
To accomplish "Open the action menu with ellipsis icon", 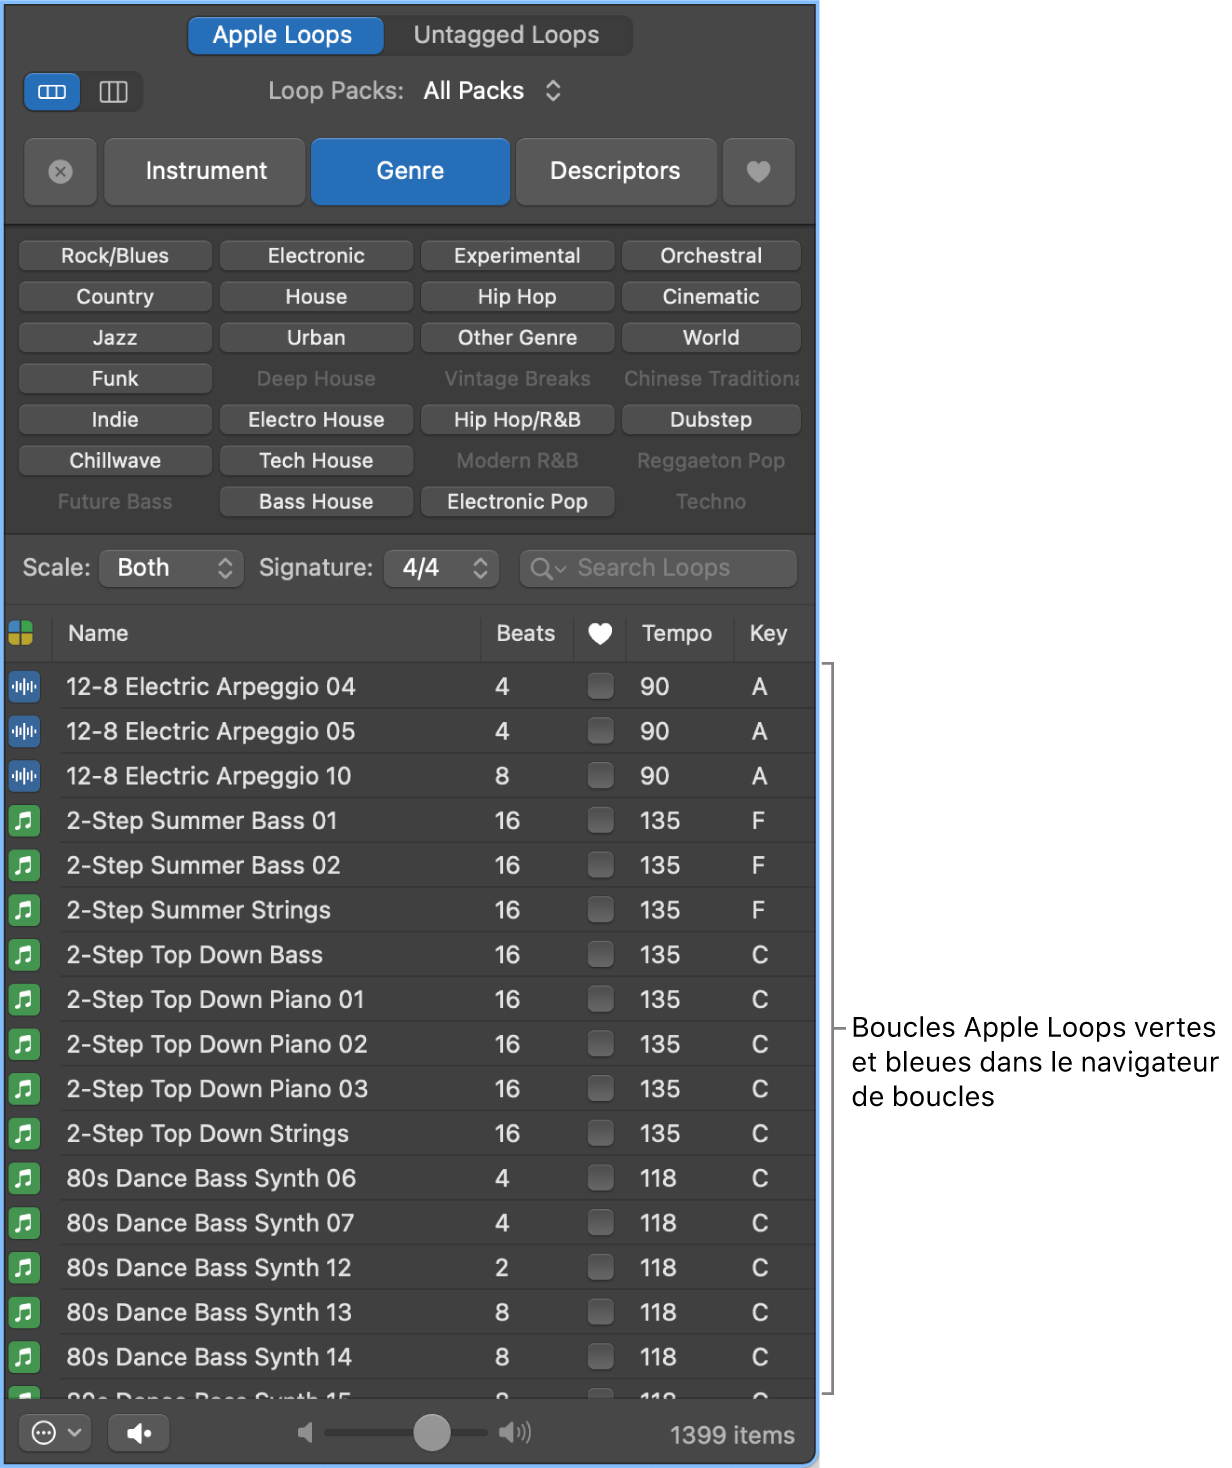I will [x=55, y=1433].
